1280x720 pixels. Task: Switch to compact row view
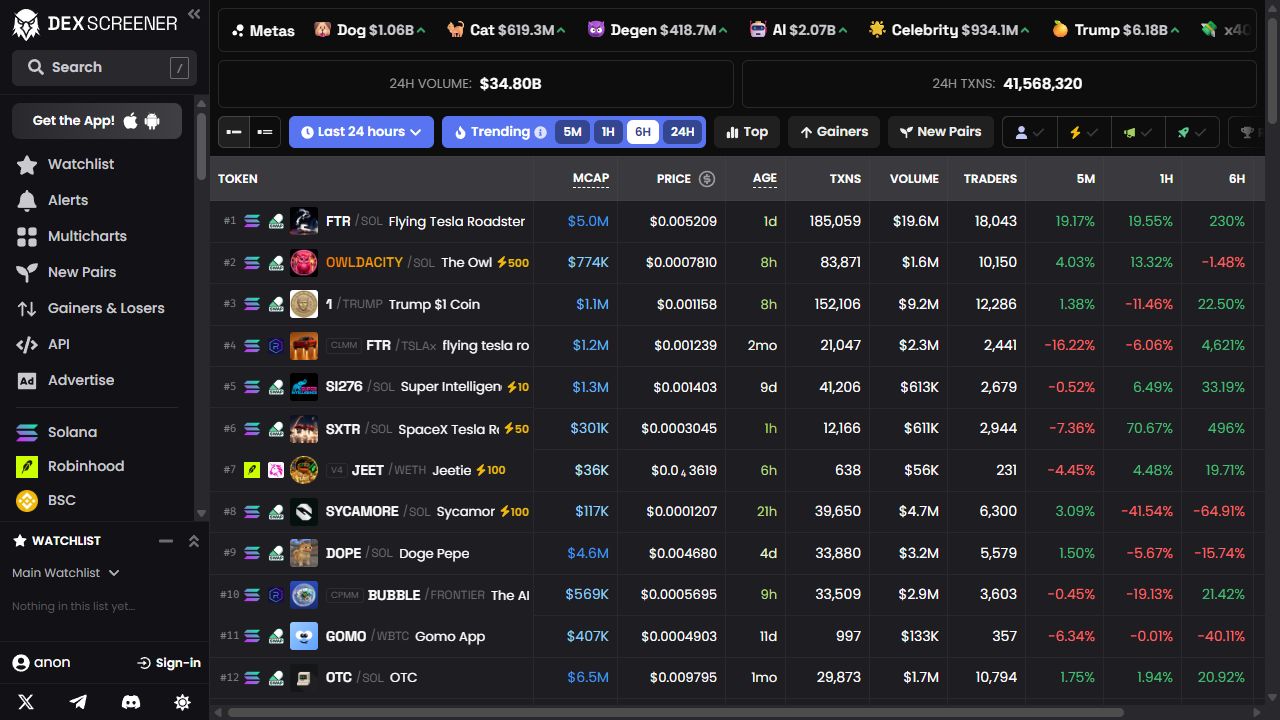click(234, 132)
